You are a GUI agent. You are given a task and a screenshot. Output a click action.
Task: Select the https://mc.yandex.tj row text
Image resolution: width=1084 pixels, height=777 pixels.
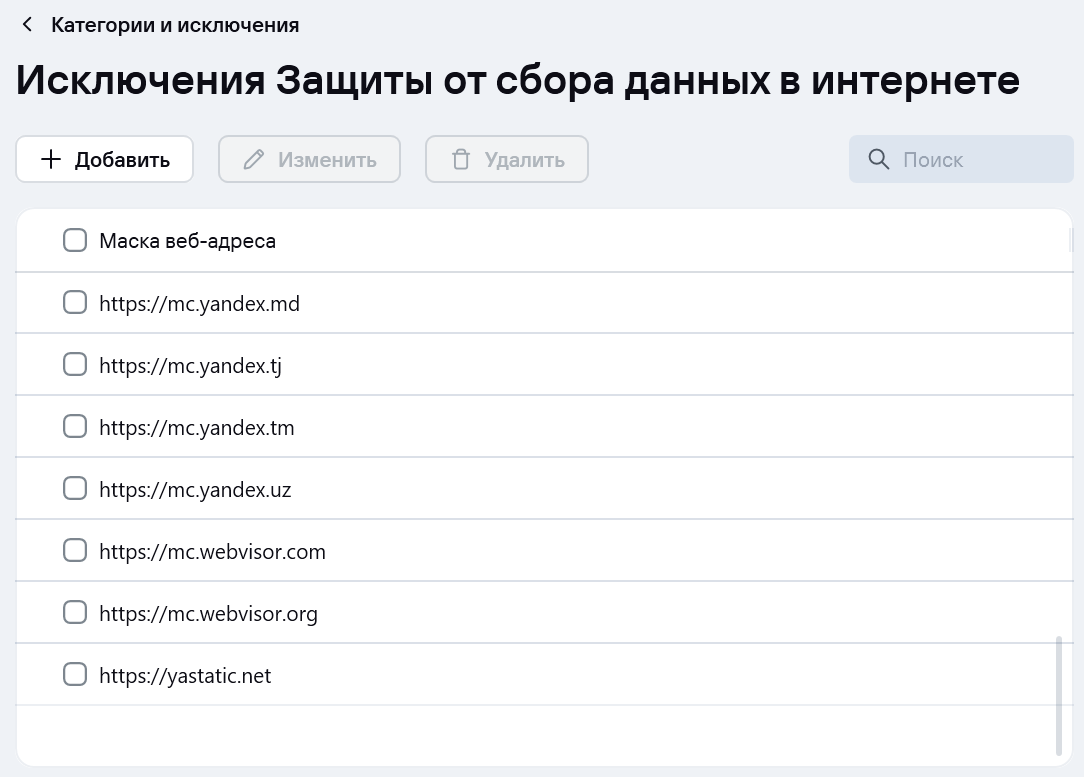(190, 366)
